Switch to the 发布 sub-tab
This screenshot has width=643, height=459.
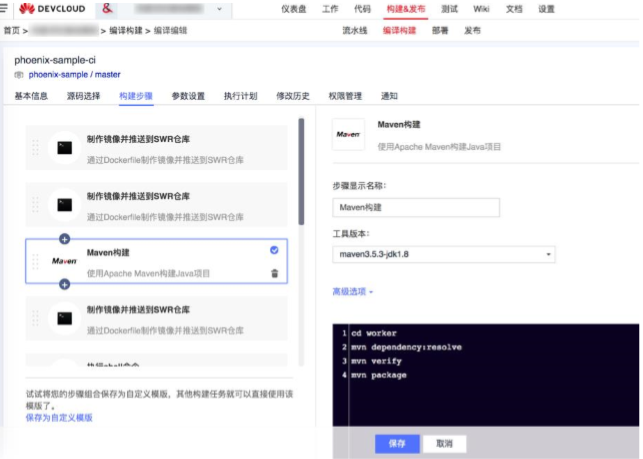[472, 30]
